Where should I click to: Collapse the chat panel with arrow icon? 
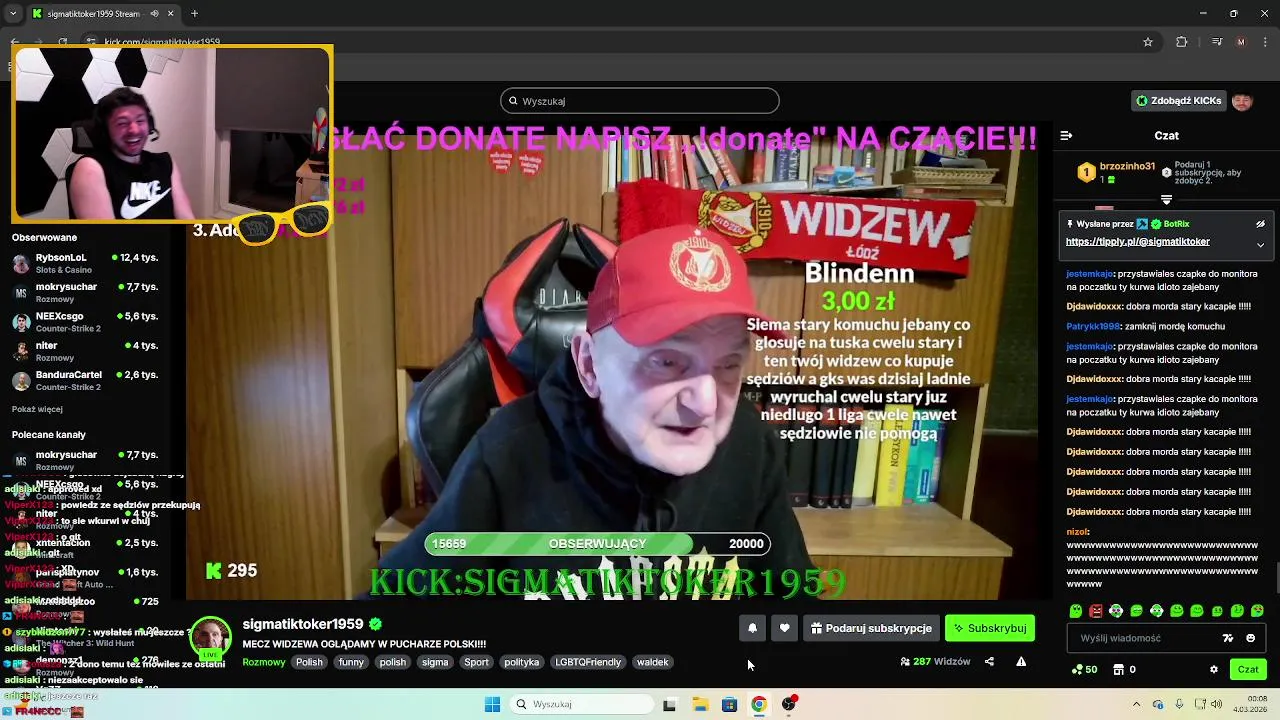point(1066,135)
